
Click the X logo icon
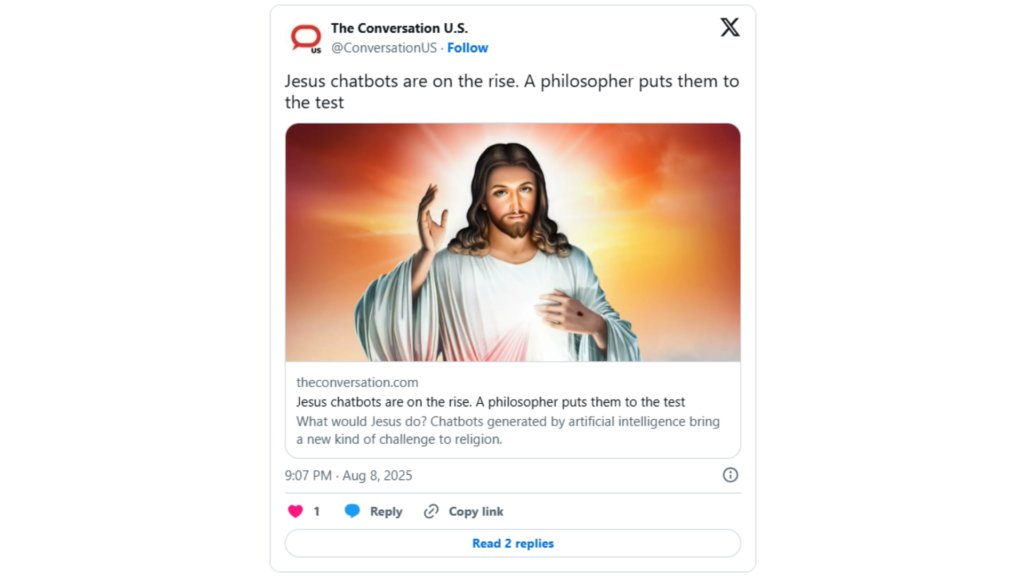click(x=730, y=28)
